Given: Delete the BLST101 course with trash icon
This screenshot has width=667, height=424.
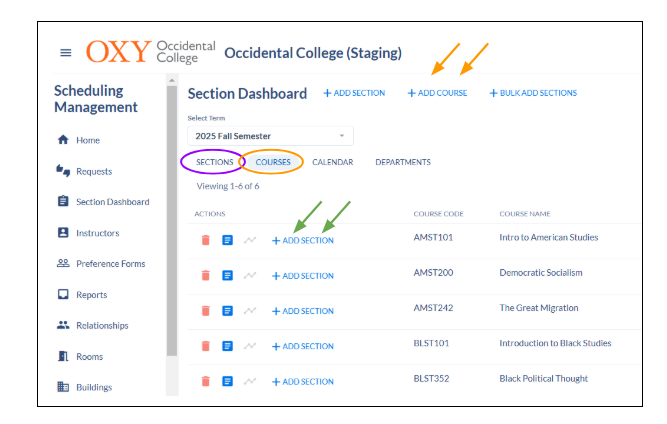Looking at the screenshot, I should tap(205, 346).
